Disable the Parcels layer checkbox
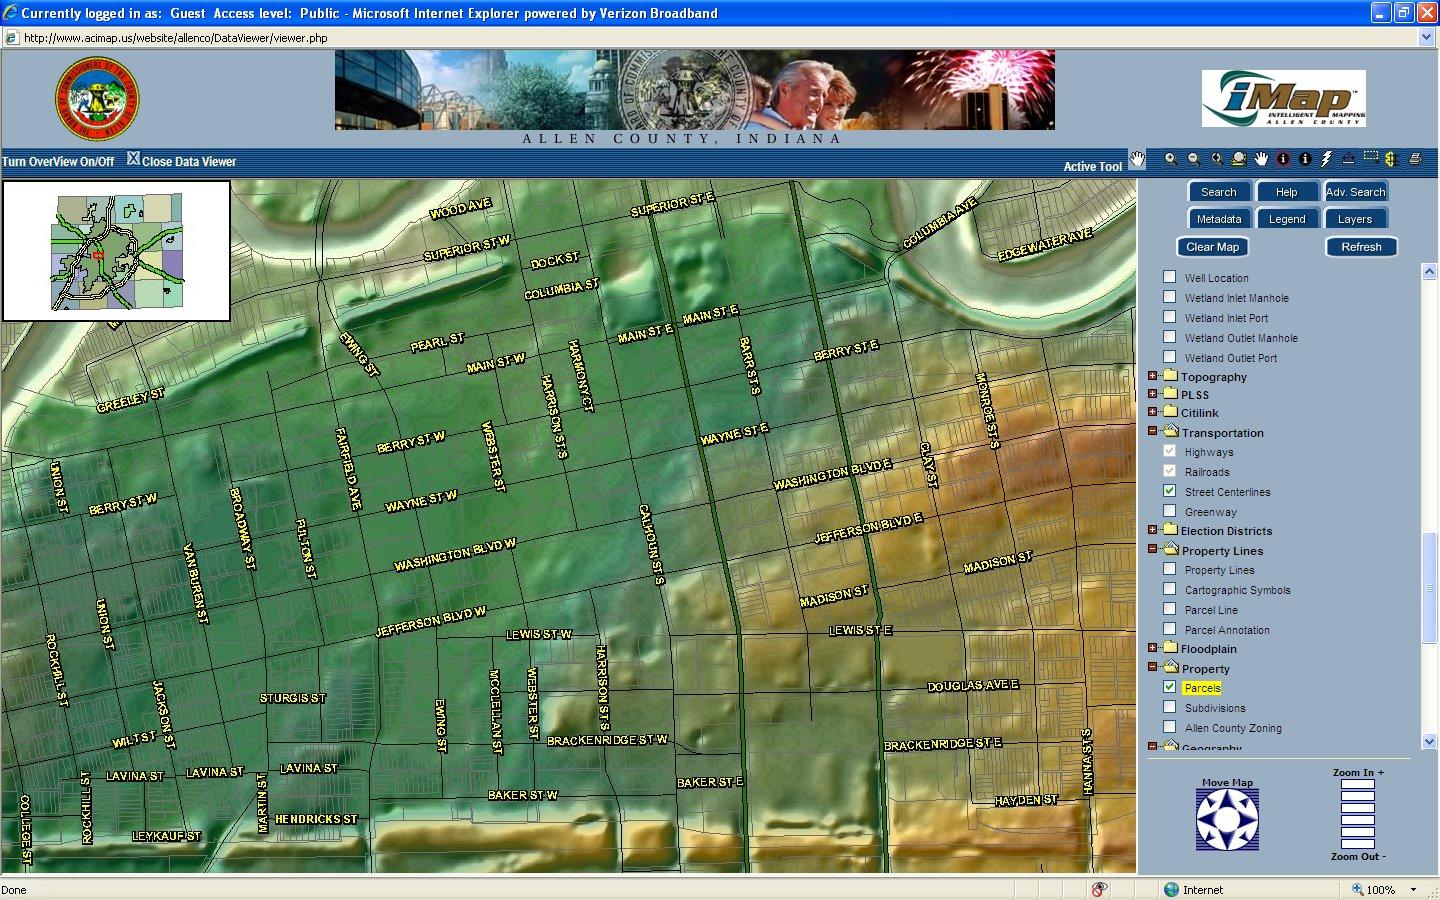The height and width of the screenshot is (900, 1440). (x=1169, y=687)
